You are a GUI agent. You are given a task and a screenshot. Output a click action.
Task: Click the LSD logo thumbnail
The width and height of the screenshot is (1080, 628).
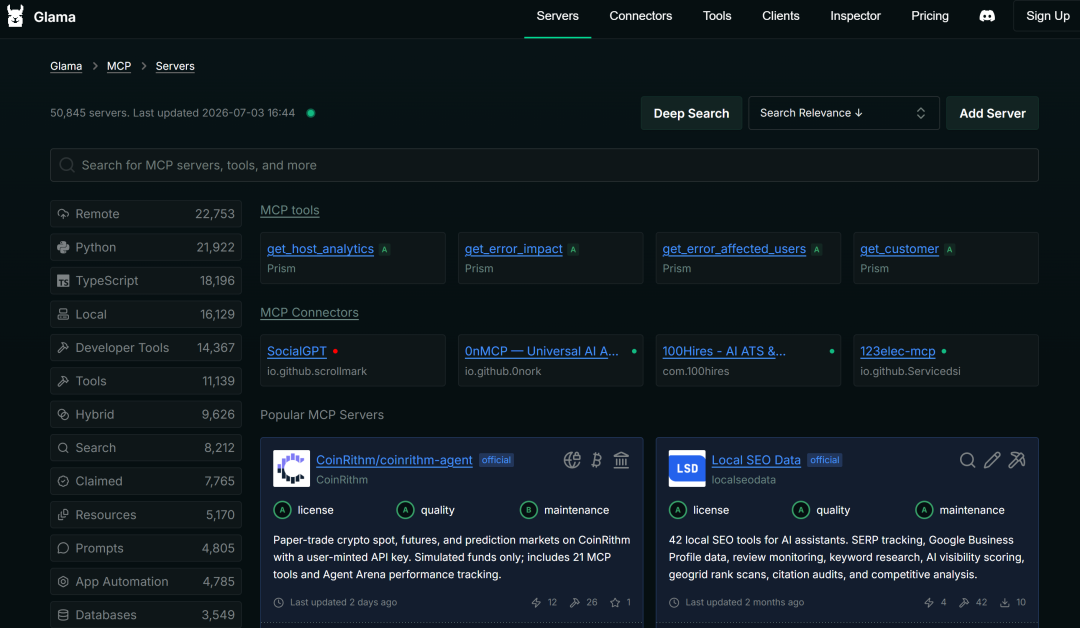(x=687, y=468)
